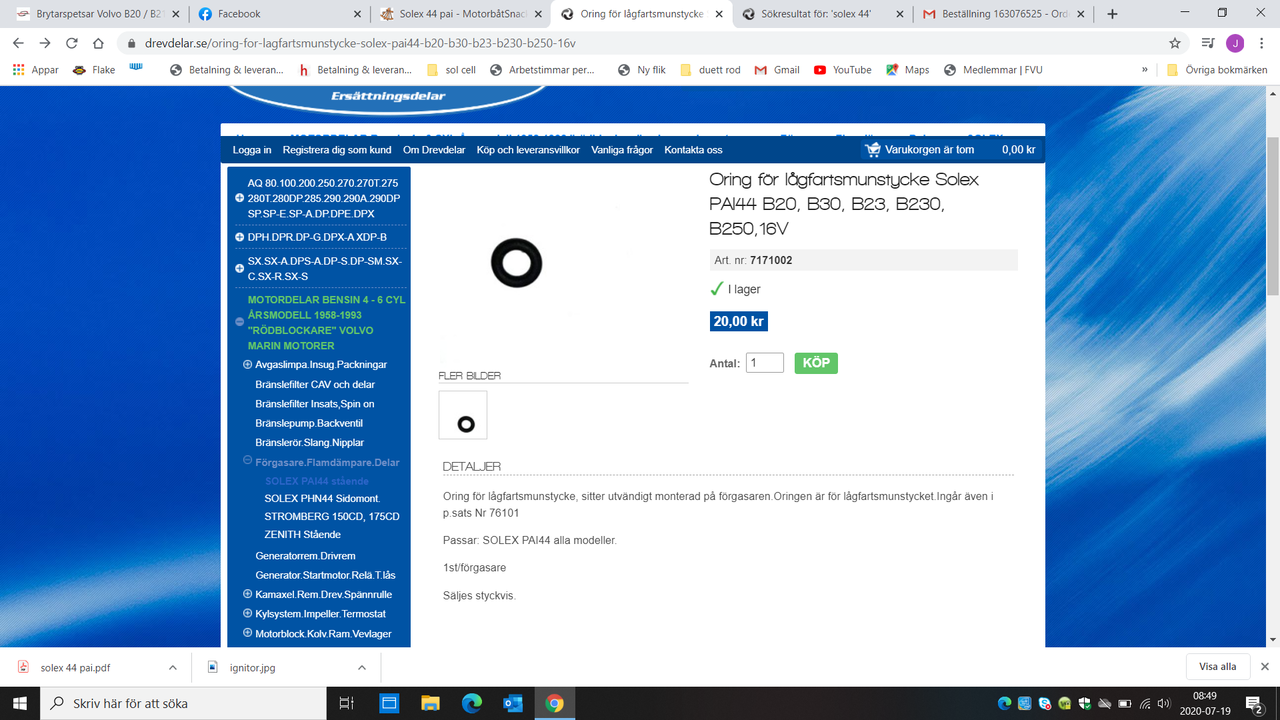Bookmark this page with star icon

pyautogui.click(x=1175, y=44)
